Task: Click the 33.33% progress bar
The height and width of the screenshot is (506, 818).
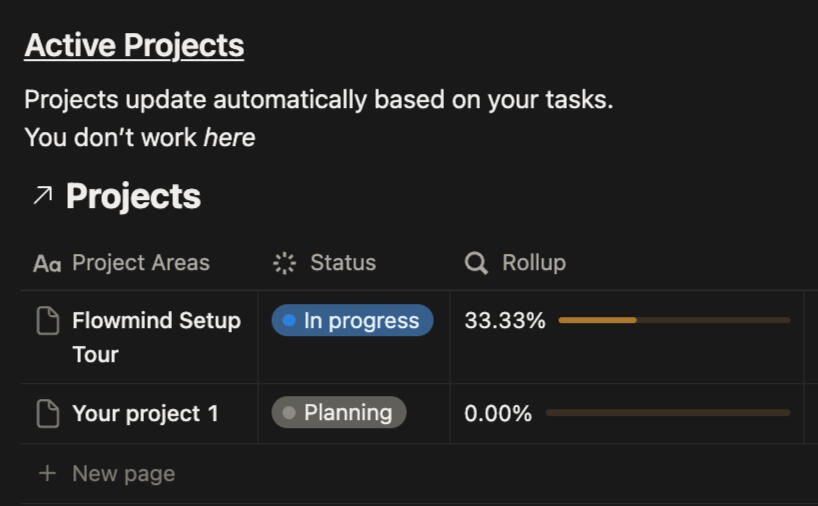Action: point(673,321)
